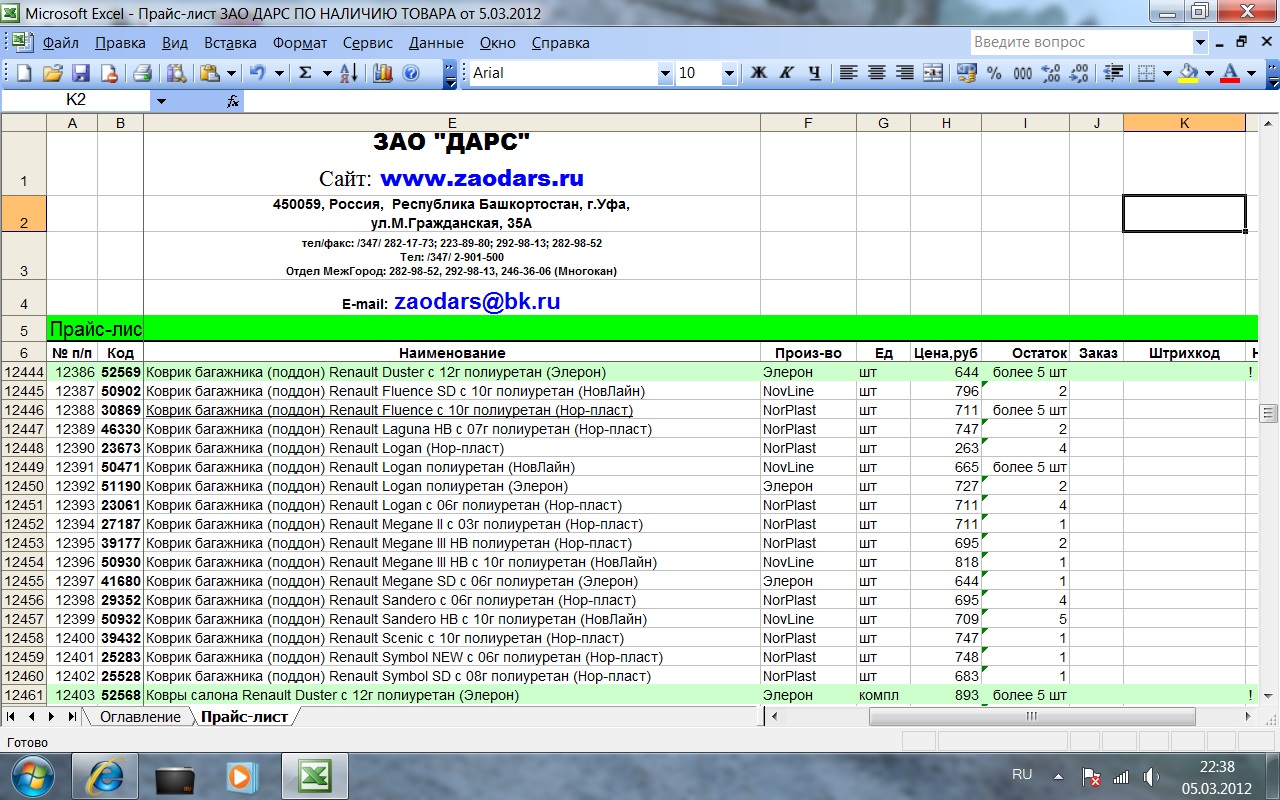Apply Percent style format

[x=994, y=73]
